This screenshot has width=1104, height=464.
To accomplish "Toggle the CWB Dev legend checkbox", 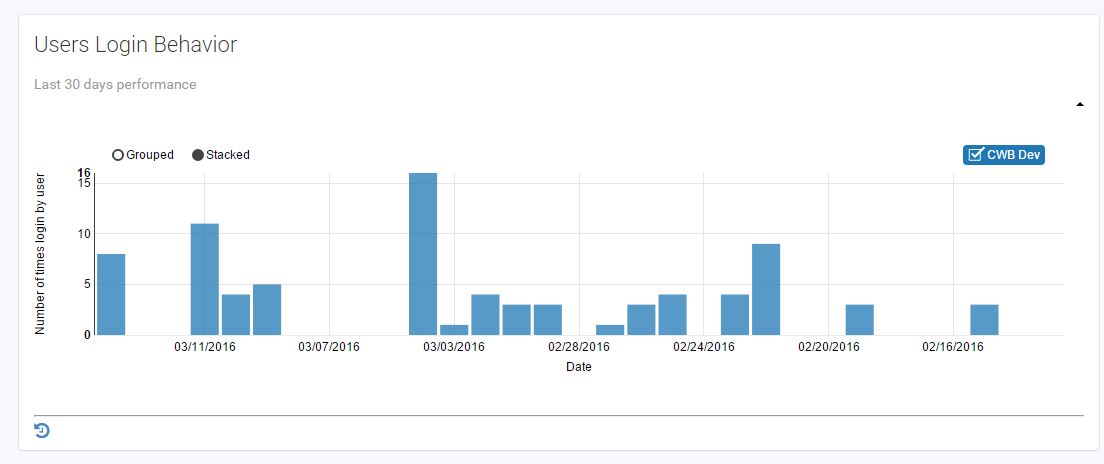I will click(x=1003, y=155).
